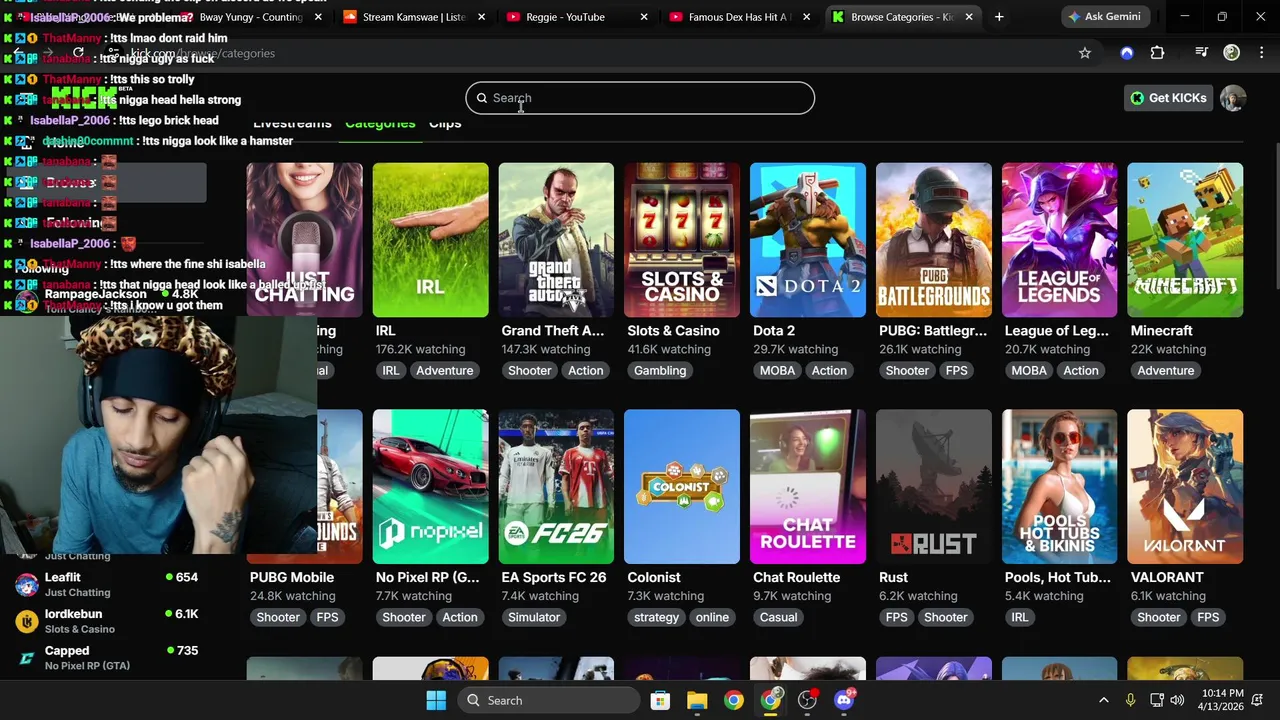The image size is (1280, 720).
Task: Open the Colonist category thumbnail
Action: coord(682,486)
